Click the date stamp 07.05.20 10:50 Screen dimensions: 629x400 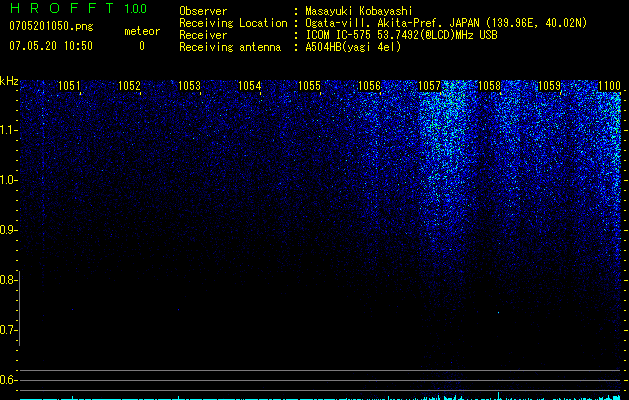pos(51,46)
